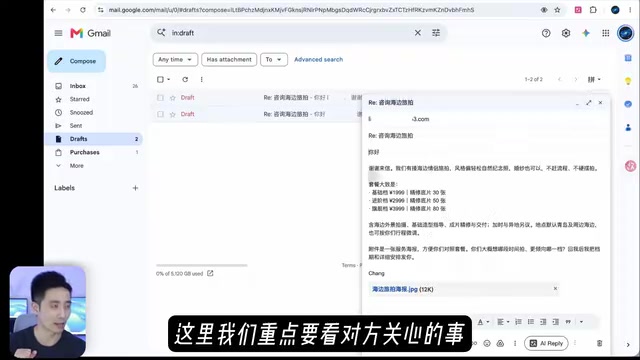Viewport: 640px width, 360px height.
Task: Remove the .jpg attachment
Action: (555, 289)
